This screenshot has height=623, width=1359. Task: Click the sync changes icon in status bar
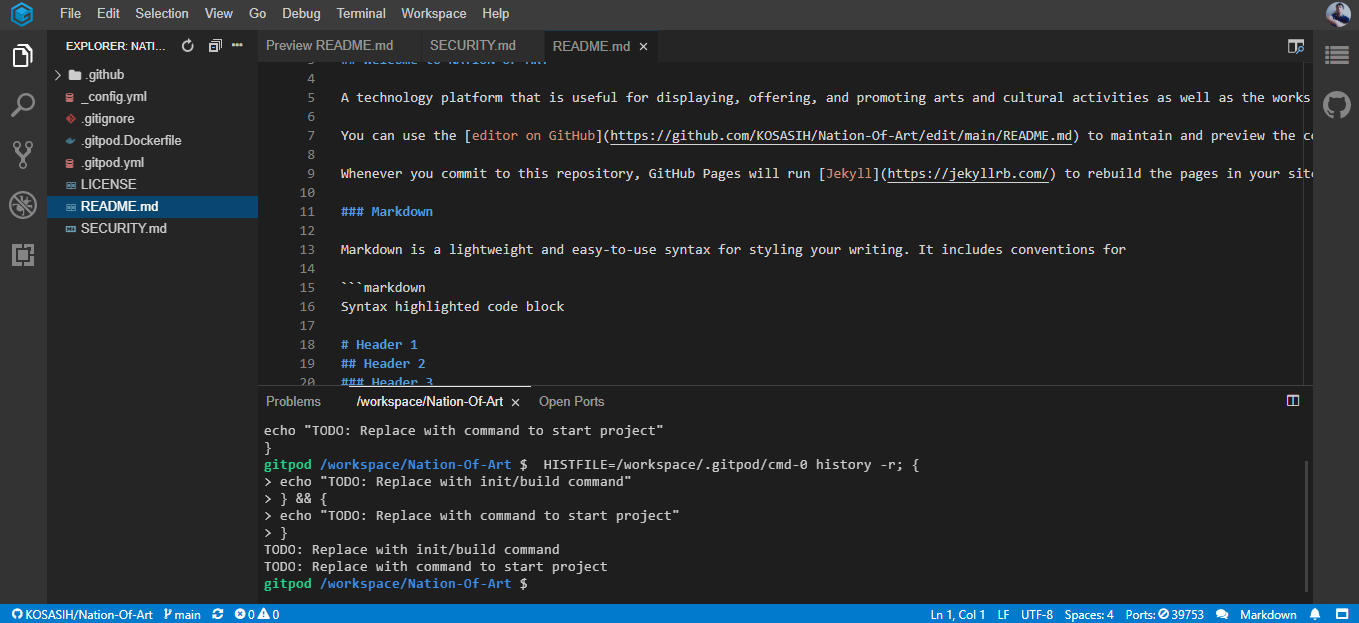pos(218,614)
